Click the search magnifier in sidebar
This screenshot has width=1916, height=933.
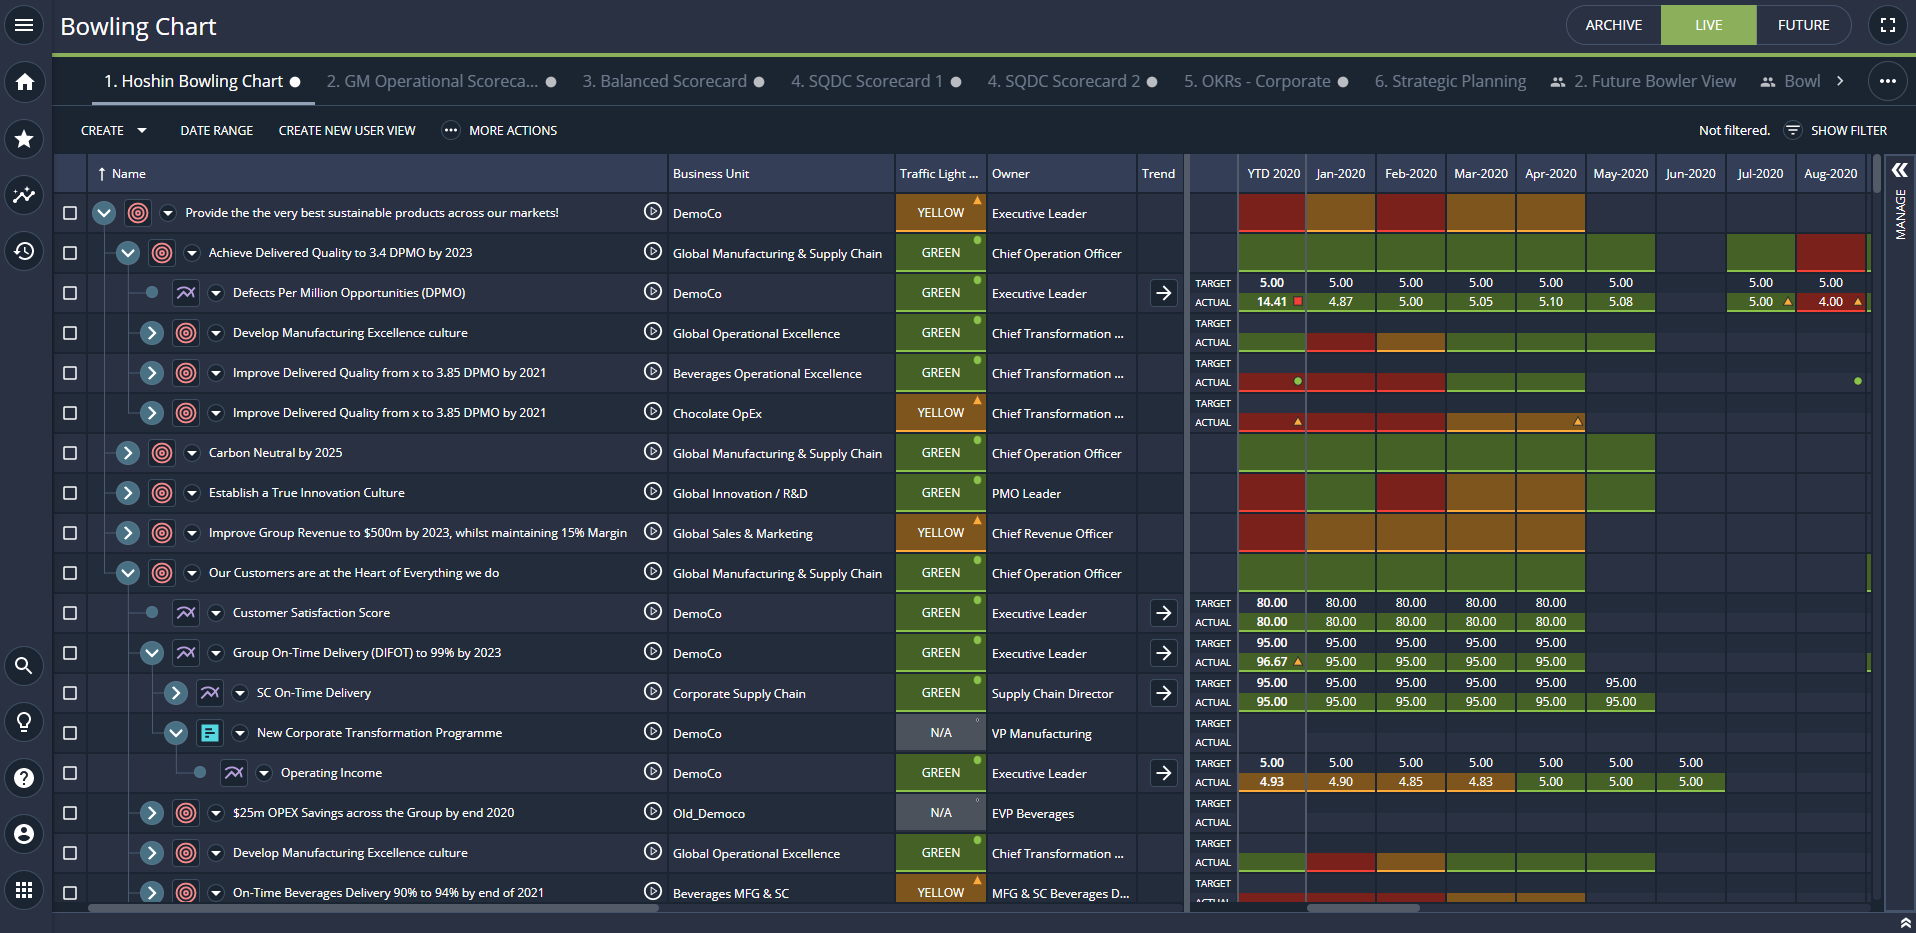pyautogui.click(x=24, y=665)
